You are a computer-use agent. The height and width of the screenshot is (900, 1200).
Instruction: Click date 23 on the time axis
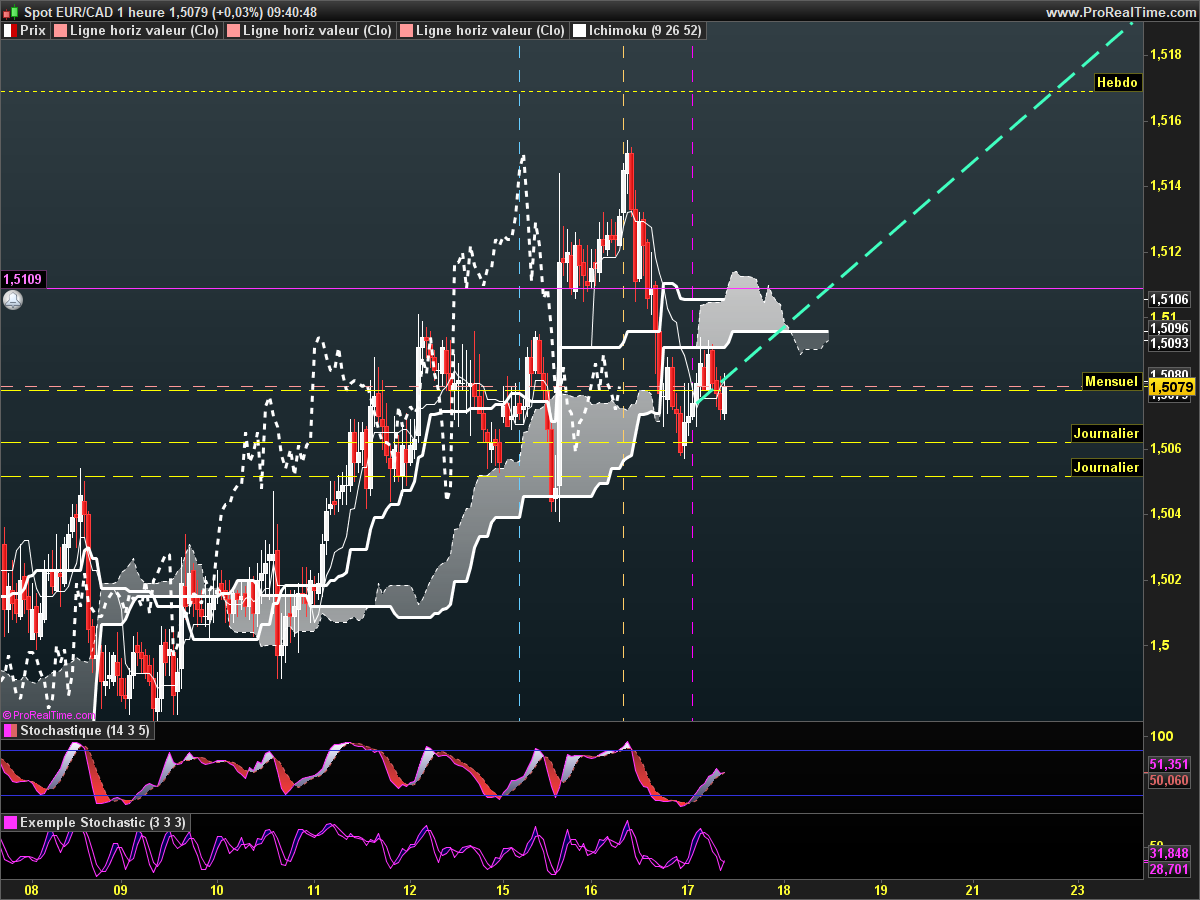coord(1077,890)
